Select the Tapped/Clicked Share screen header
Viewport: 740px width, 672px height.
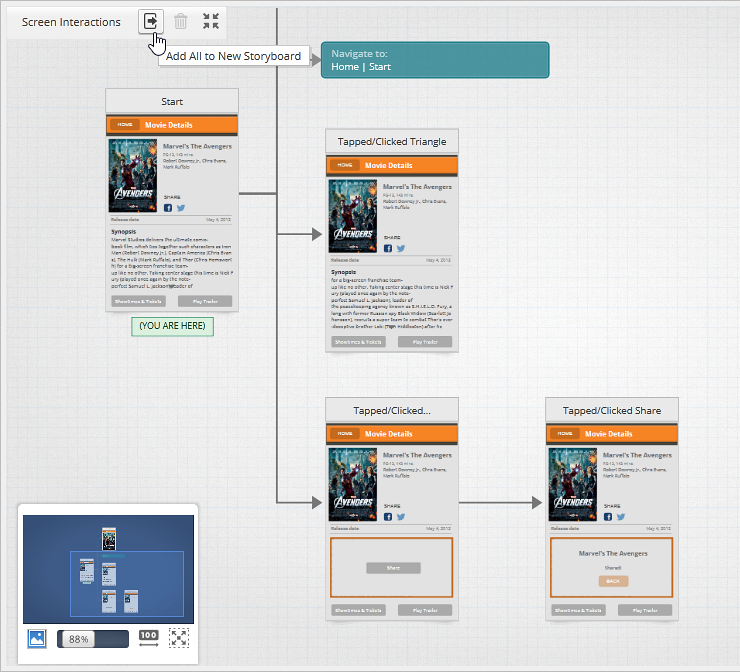point(612,411)
